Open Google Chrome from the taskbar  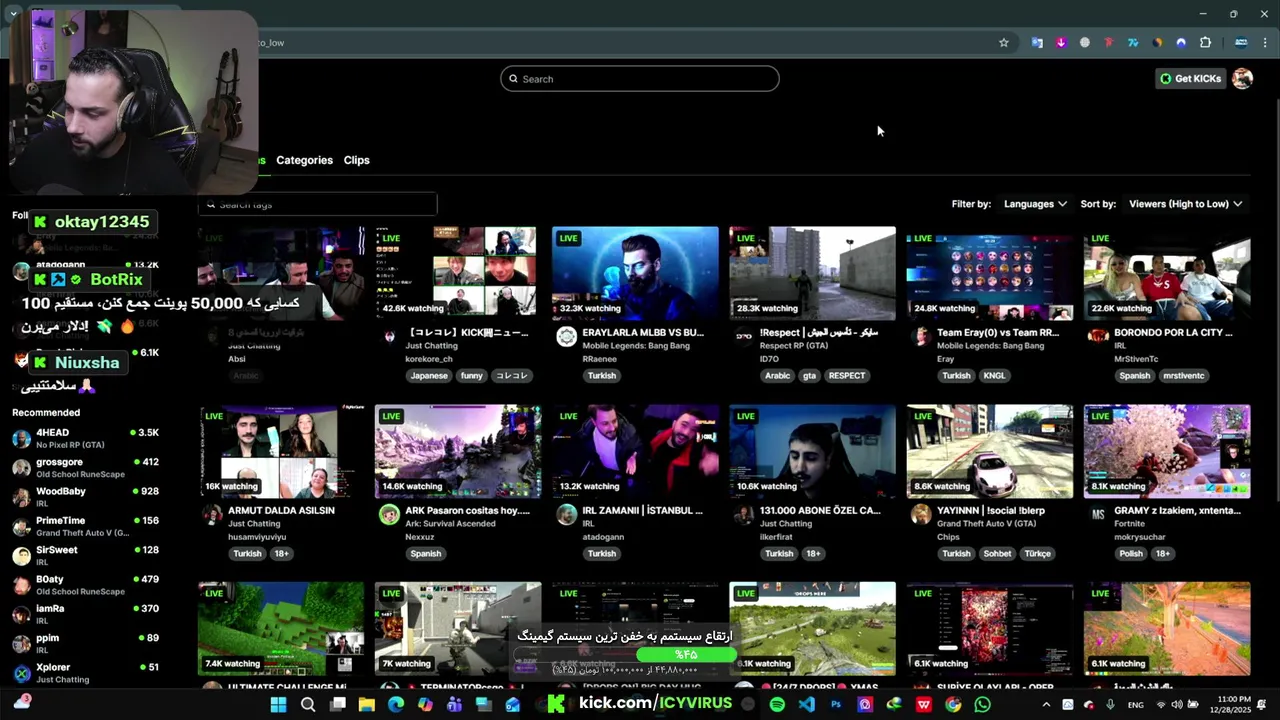[x=953, y=705]
